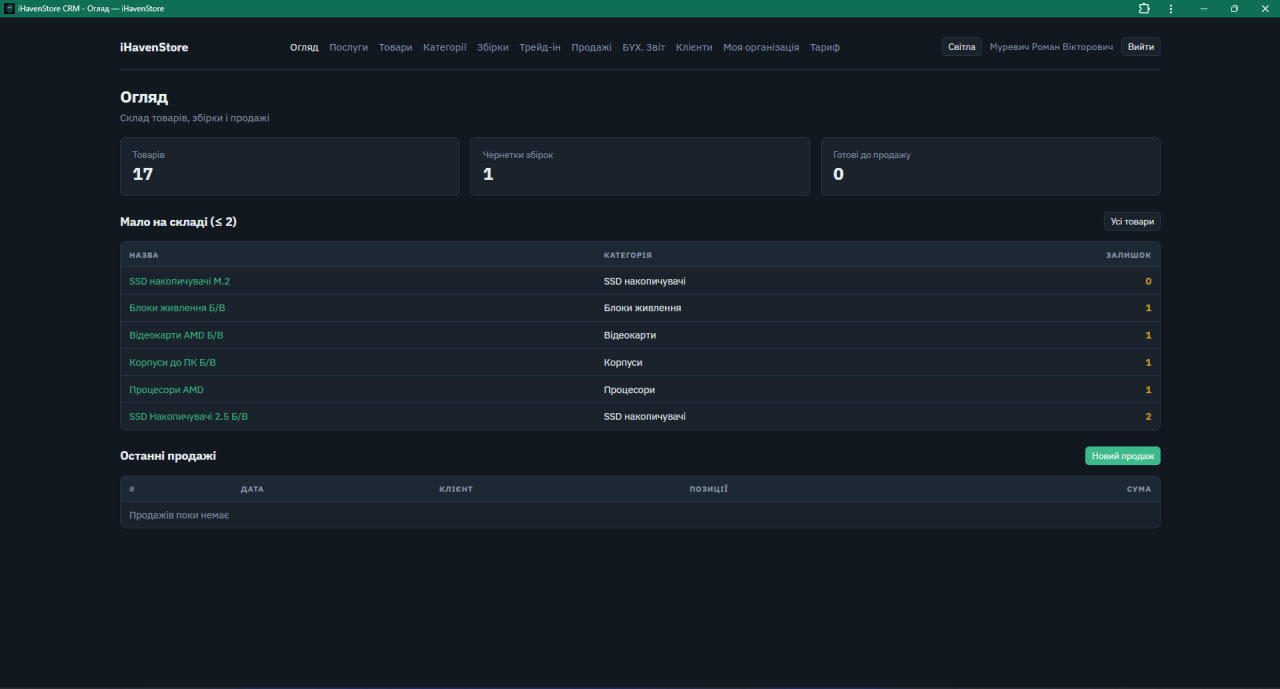Screen dimensions: 1280x689
Task: Open Моя організація page
Action: click(x=761, y=47)
